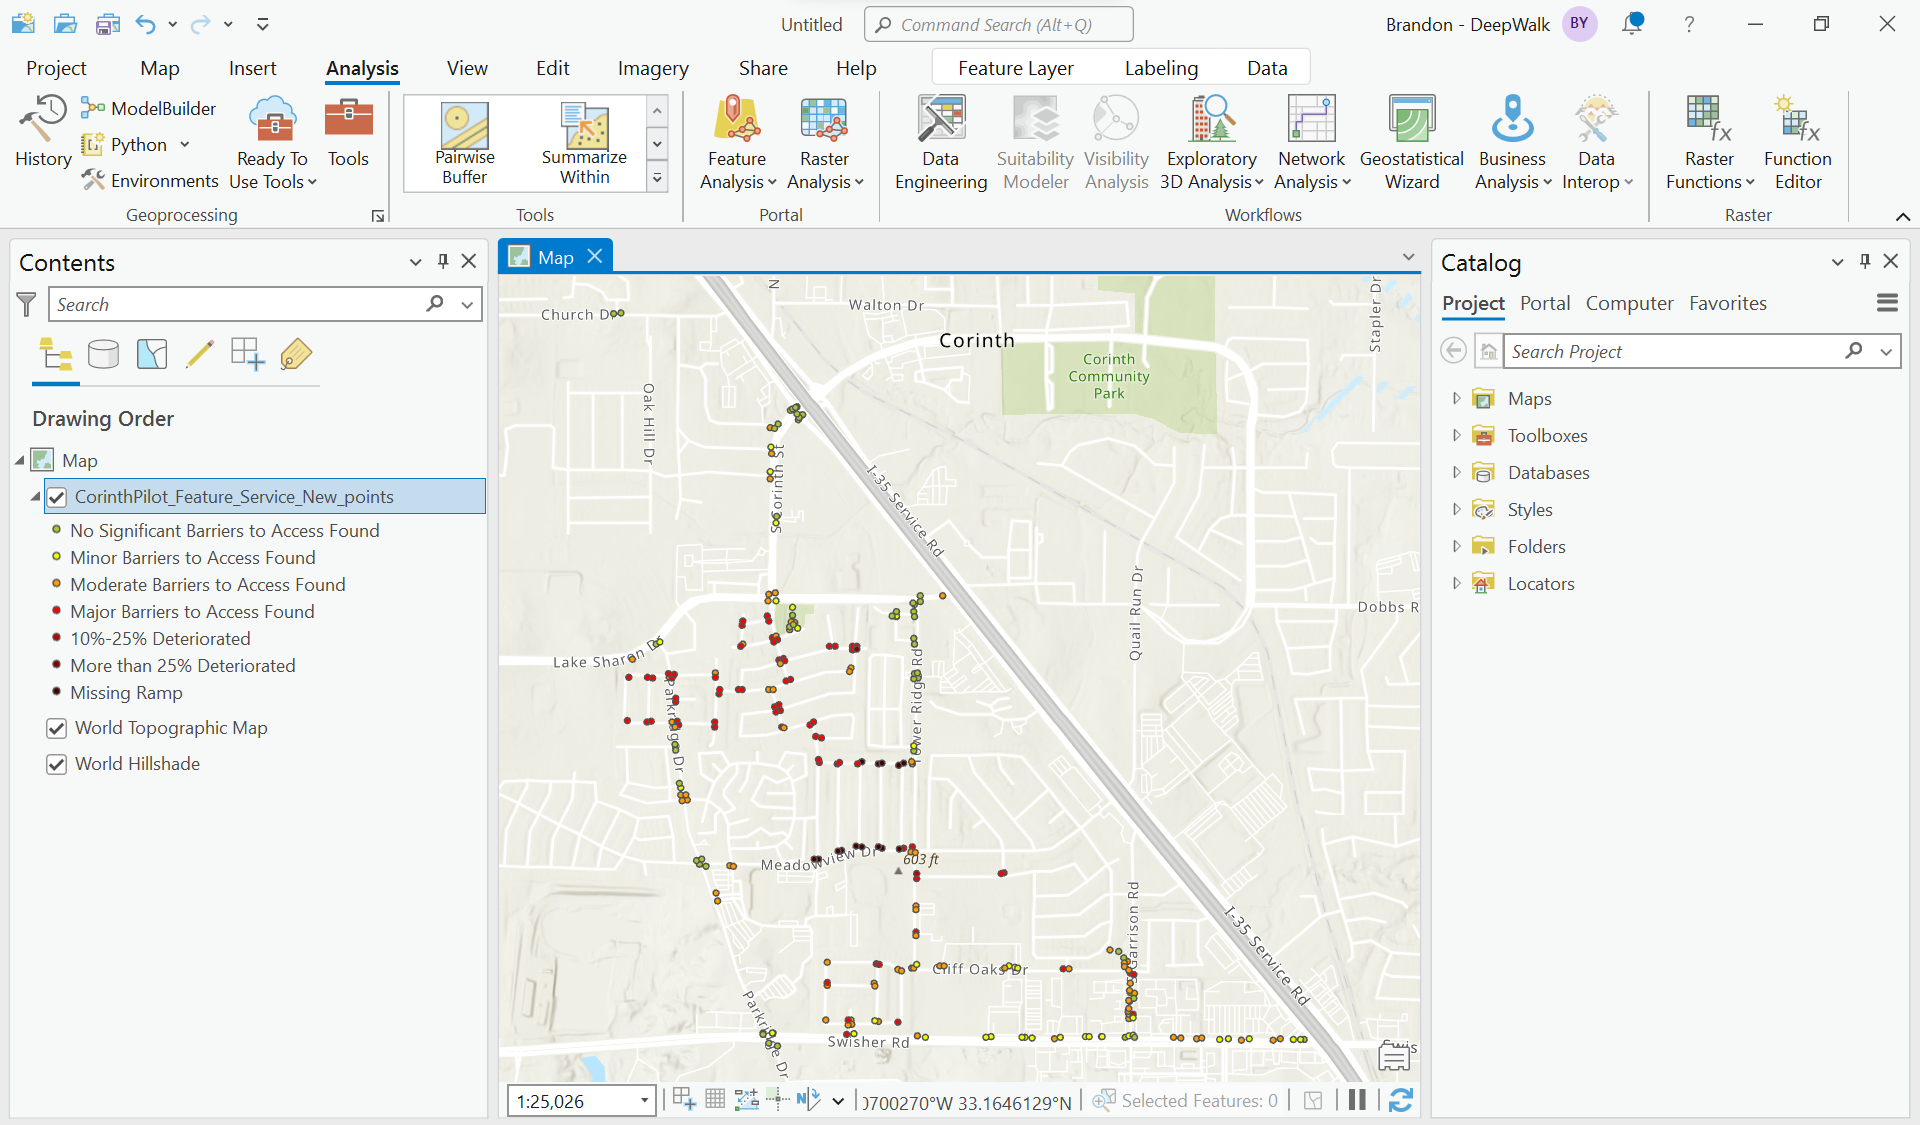The image size is (1920, 1125).
Task: Disable the World Hillshade layer
Action: pyautogui.click(x=57, y=764)
